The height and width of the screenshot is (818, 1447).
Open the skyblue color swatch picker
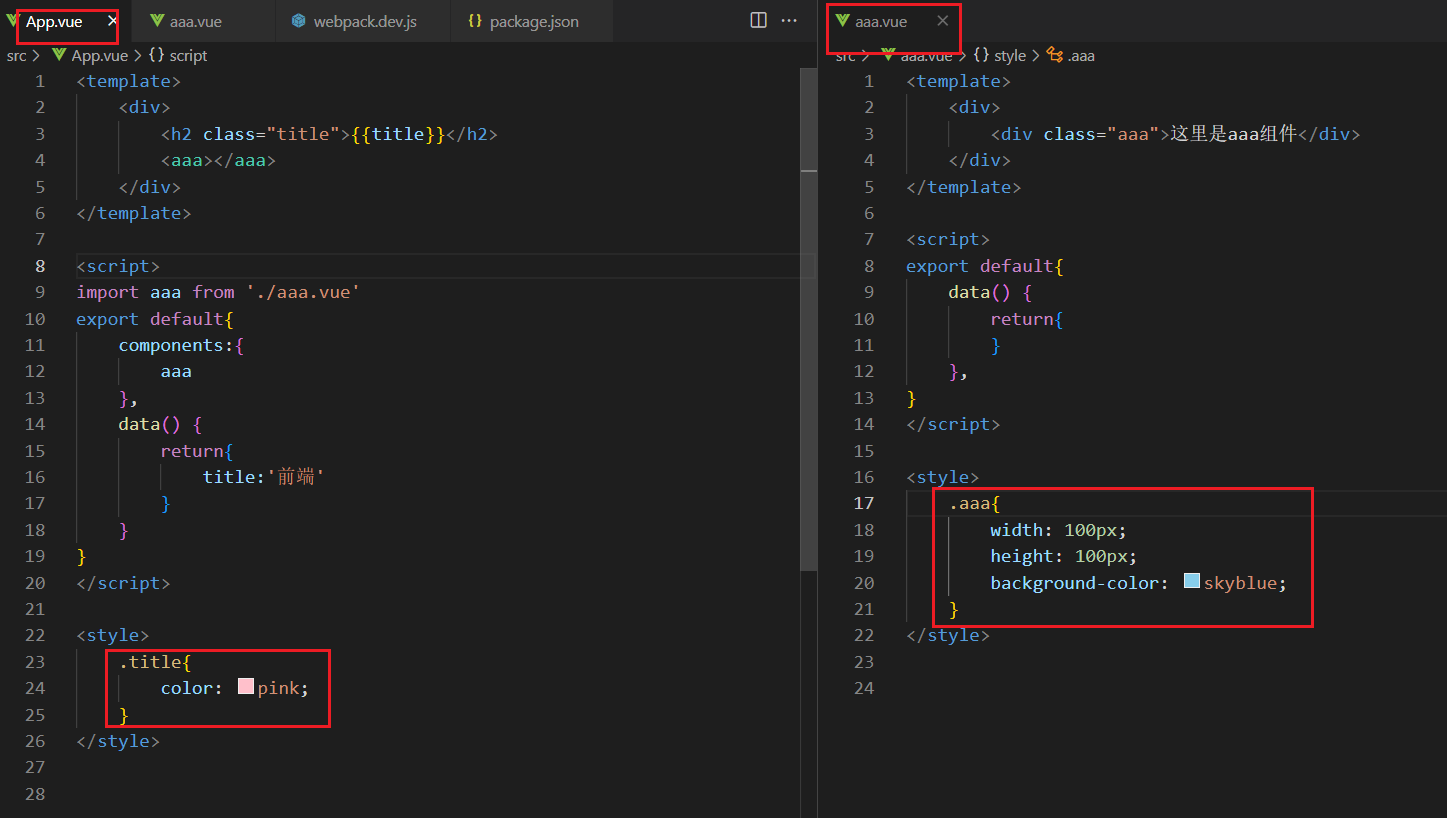pos(1192,581)
